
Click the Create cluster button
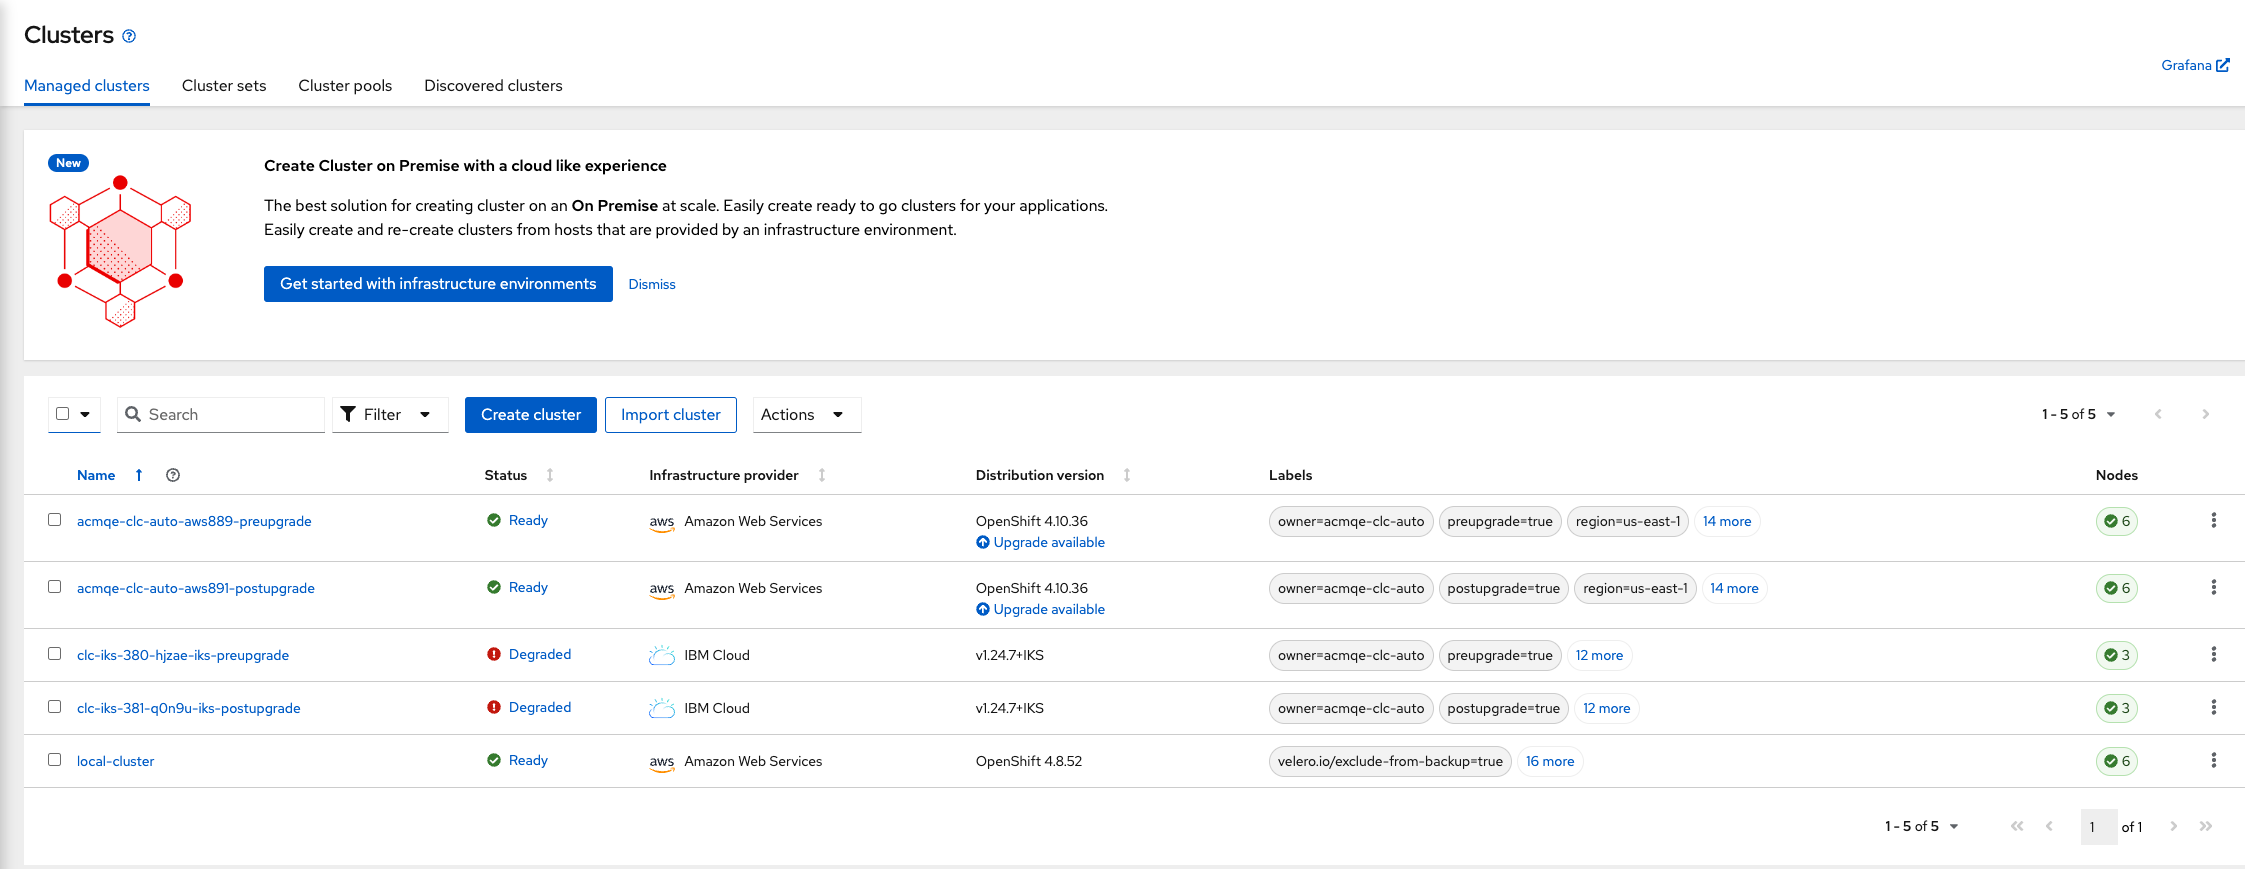530,415
